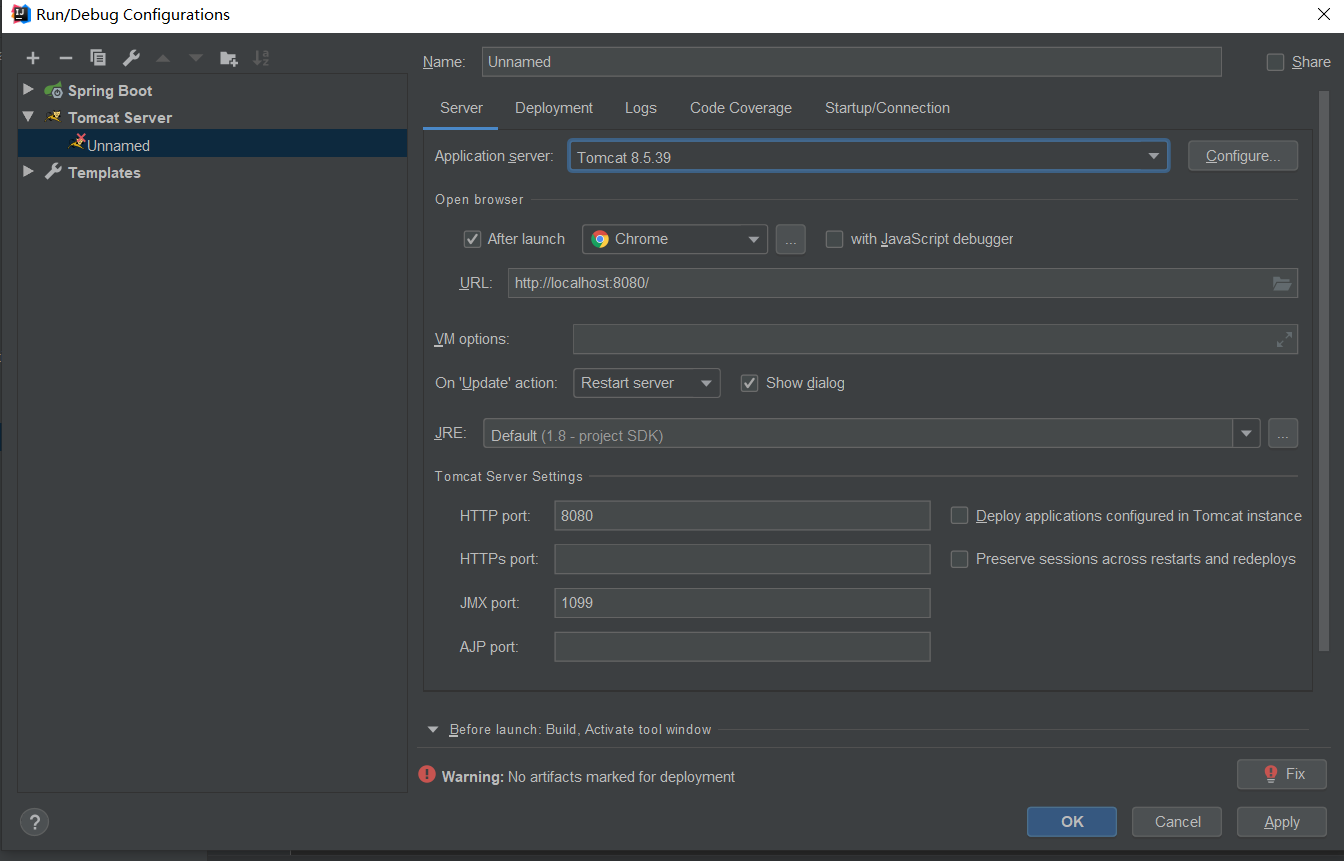The width and height of the screenshot is (1344, 861).
Task: Move configuration down with the arrow icon
Action: click(196, 58)
